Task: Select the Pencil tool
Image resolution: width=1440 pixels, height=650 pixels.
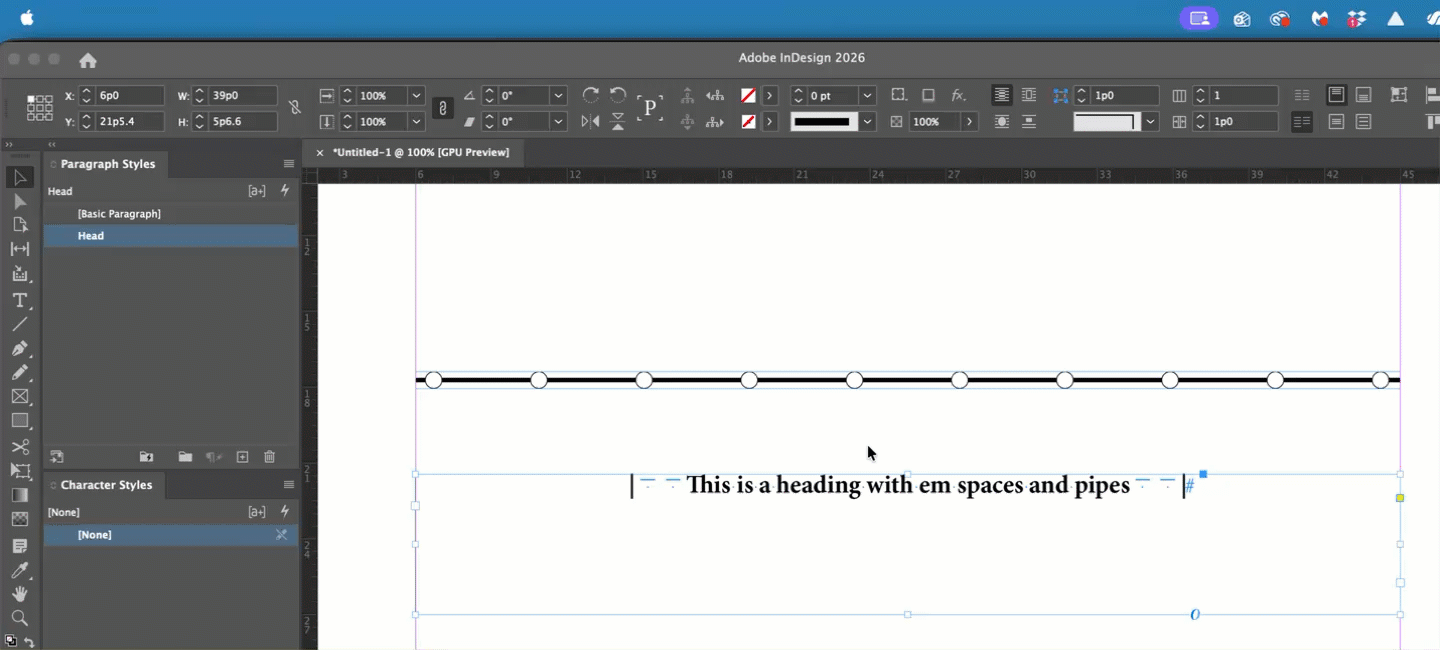Action: (20, 372)
